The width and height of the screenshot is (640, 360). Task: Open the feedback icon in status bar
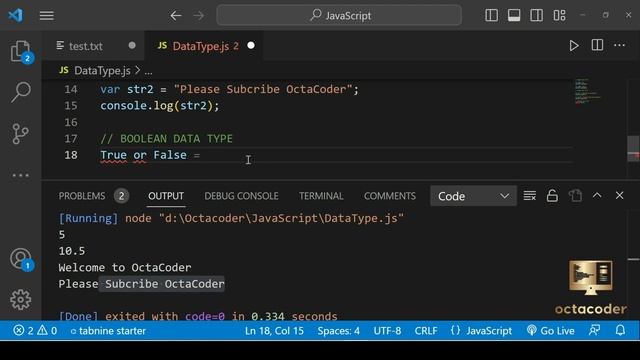point(595,330)
